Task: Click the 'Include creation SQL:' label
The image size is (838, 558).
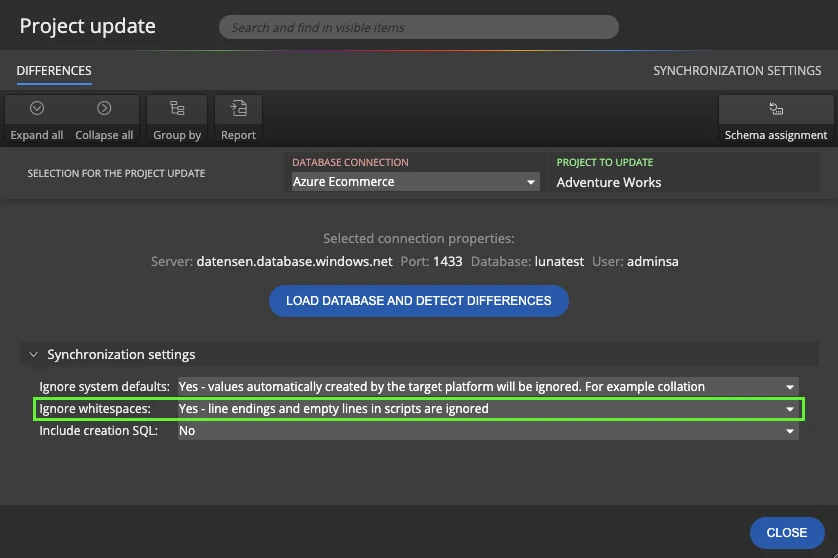Action: tap(98, 431)
